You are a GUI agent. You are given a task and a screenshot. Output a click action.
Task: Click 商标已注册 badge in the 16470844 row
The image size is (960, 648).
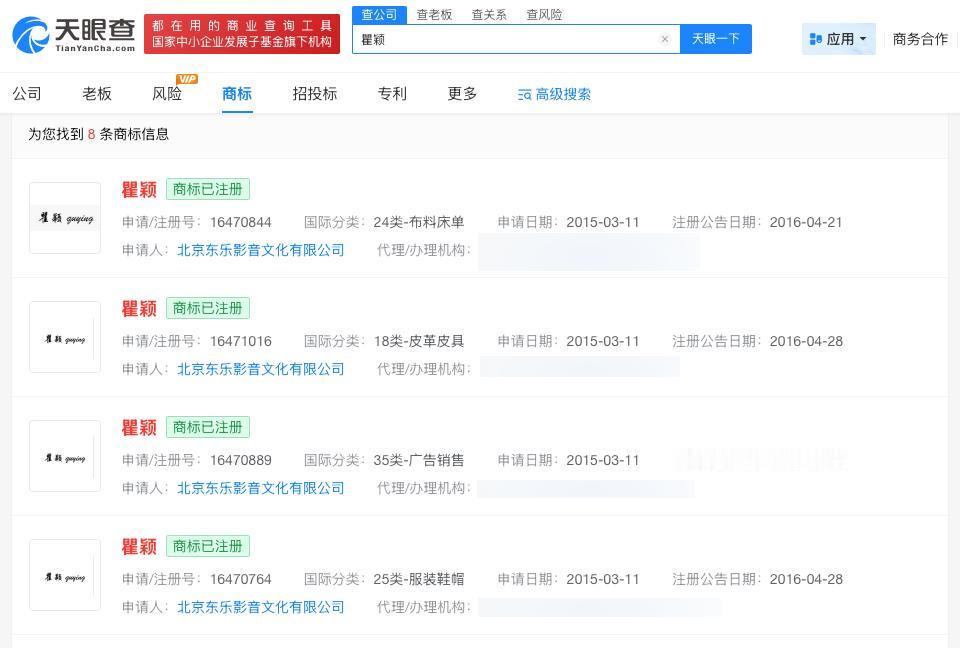pyautogui.click(x=208, y=189)
